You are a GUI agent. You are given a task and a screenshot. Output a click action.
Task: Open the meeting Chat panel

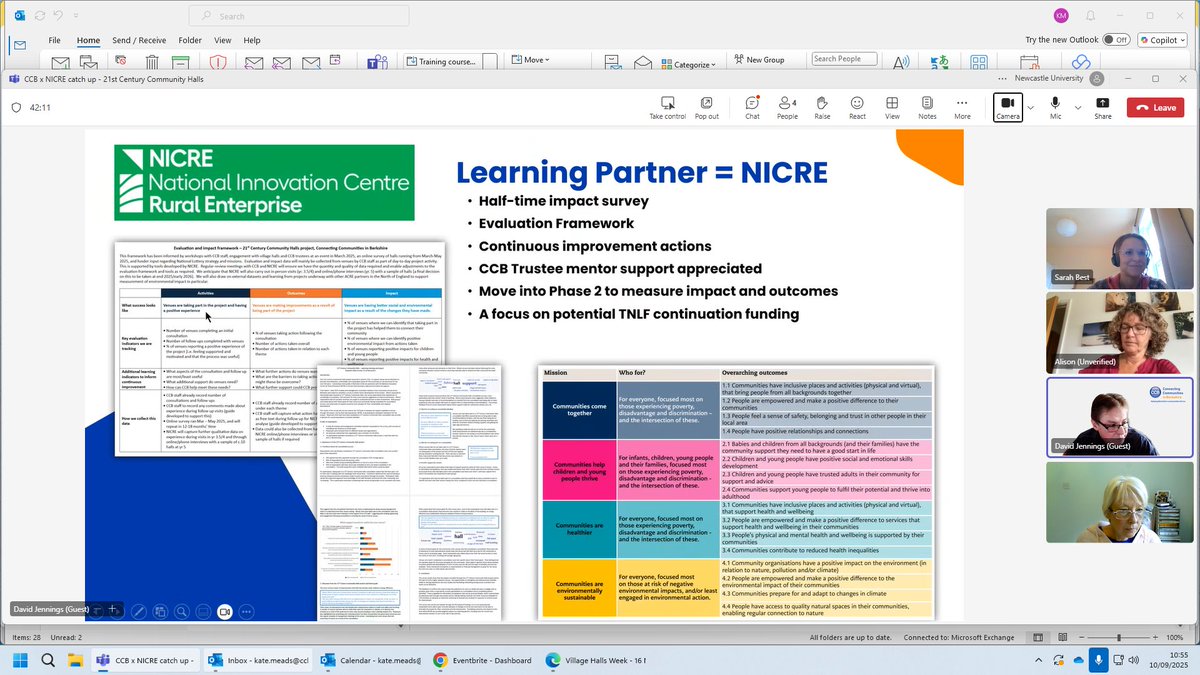click(752, 108)
